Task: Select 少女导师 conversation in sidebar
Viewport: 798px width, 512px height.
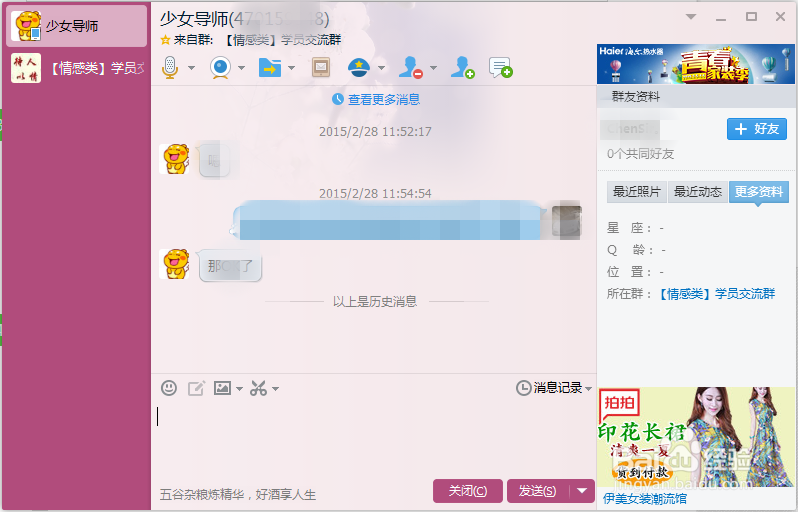Action: [x=77, y=25]
